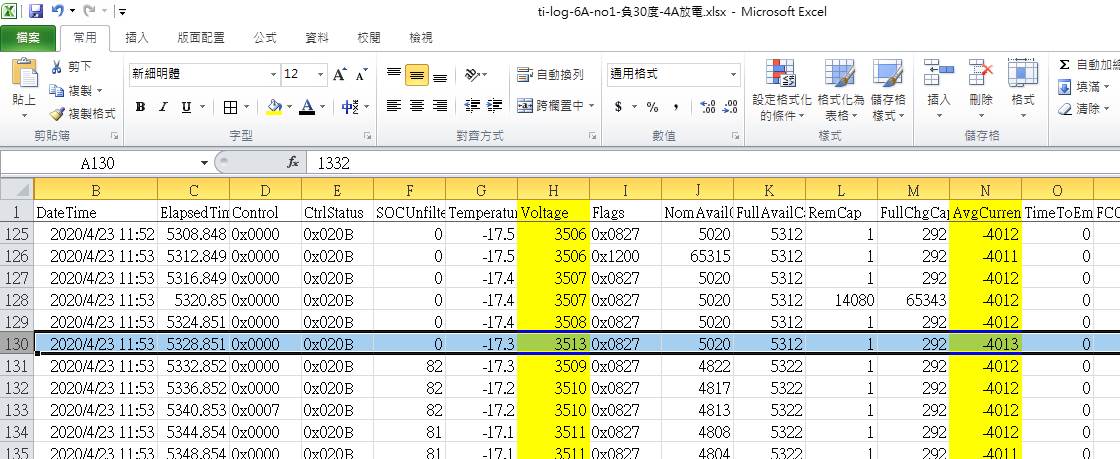The width and height of the screenshot is (1120, 459).
Task: Switch to the 插入 ribbon tab
Action: coord(137,38)
